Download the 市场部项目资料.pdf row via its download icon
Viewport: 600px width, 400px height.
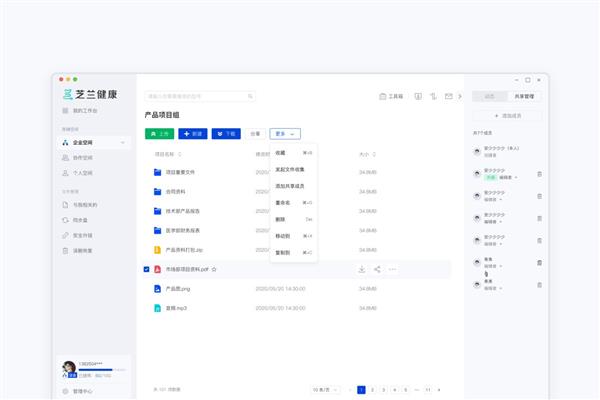click(361, 269)
